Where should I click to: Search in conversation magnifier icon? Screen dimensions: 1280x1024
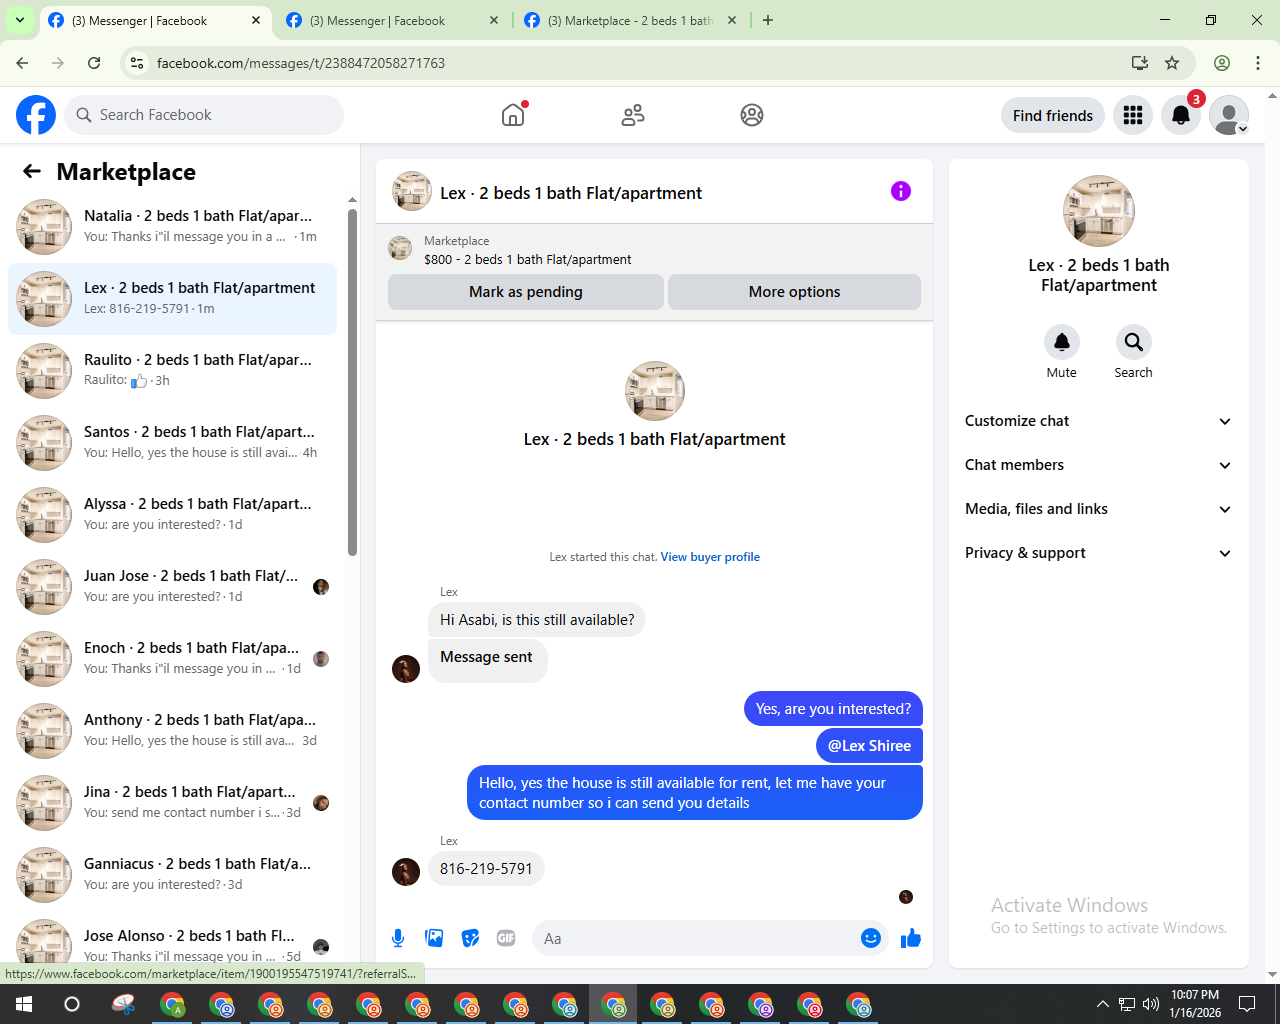(x=1133, y=342)
